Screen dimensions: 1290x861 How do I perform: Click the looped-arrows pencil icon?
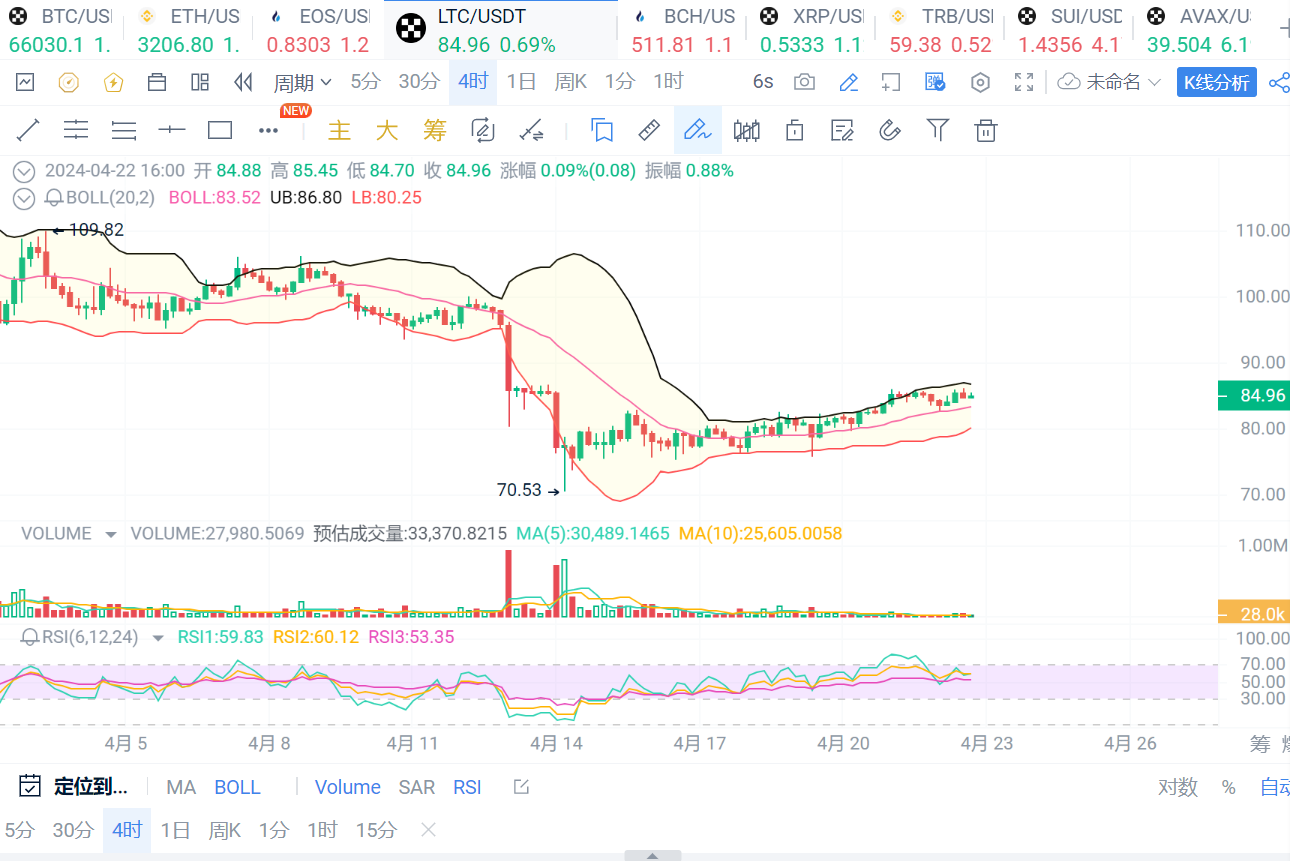pyautogui.click(x=482, y=130)
